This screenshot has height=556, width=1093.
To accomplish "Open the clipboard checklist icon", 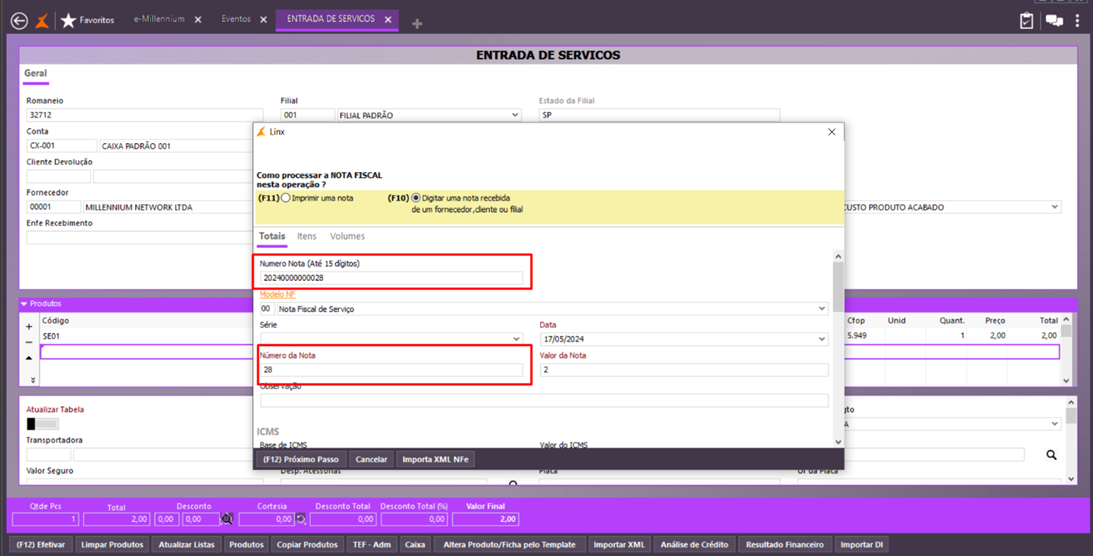I will coord(1026,21).
